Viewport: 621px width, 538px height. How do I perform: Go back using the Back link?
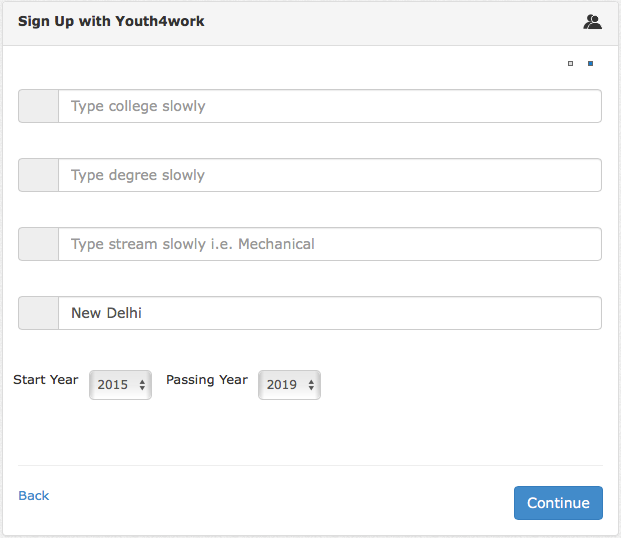point(34,495)
